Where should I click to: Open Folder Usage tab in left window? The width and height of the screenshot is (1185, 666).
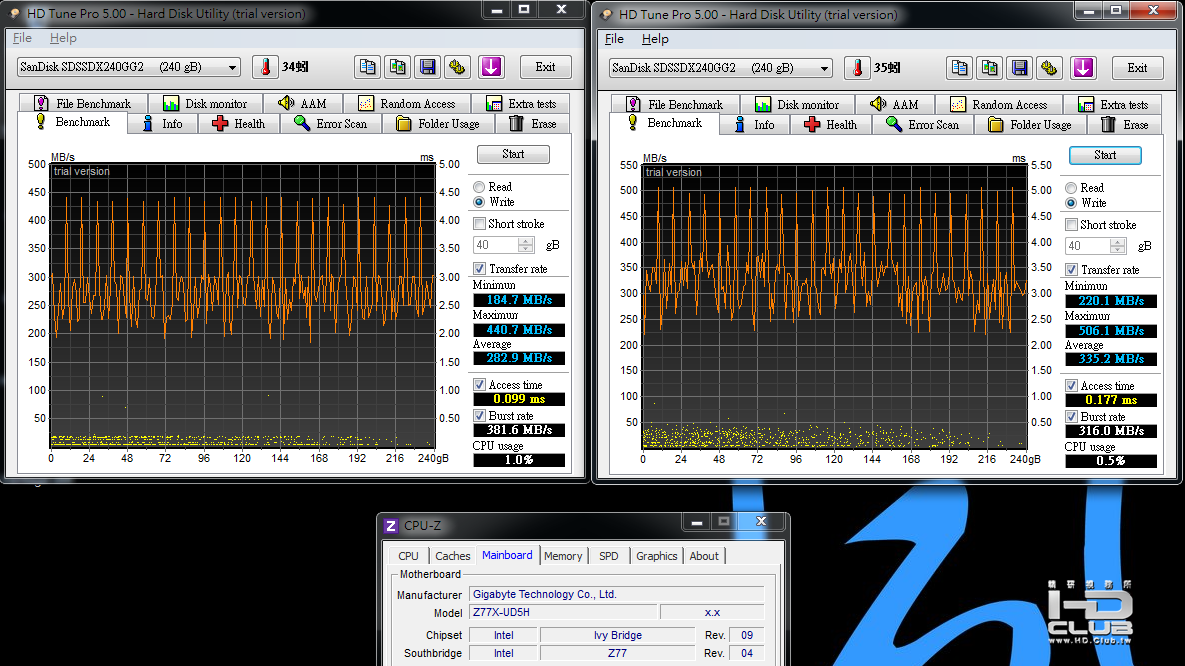[438, 124]
